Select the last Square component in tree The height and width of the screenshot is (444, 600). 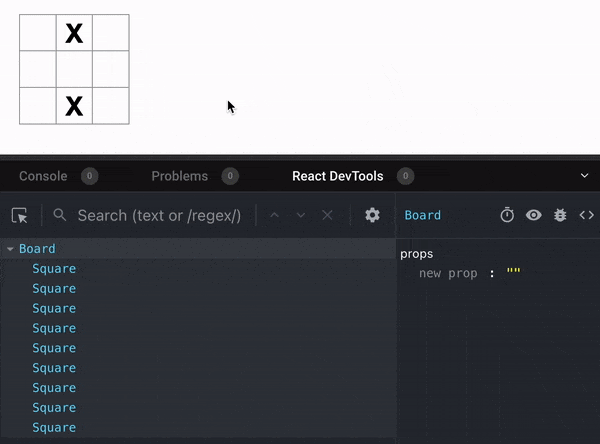coord(54,427)
